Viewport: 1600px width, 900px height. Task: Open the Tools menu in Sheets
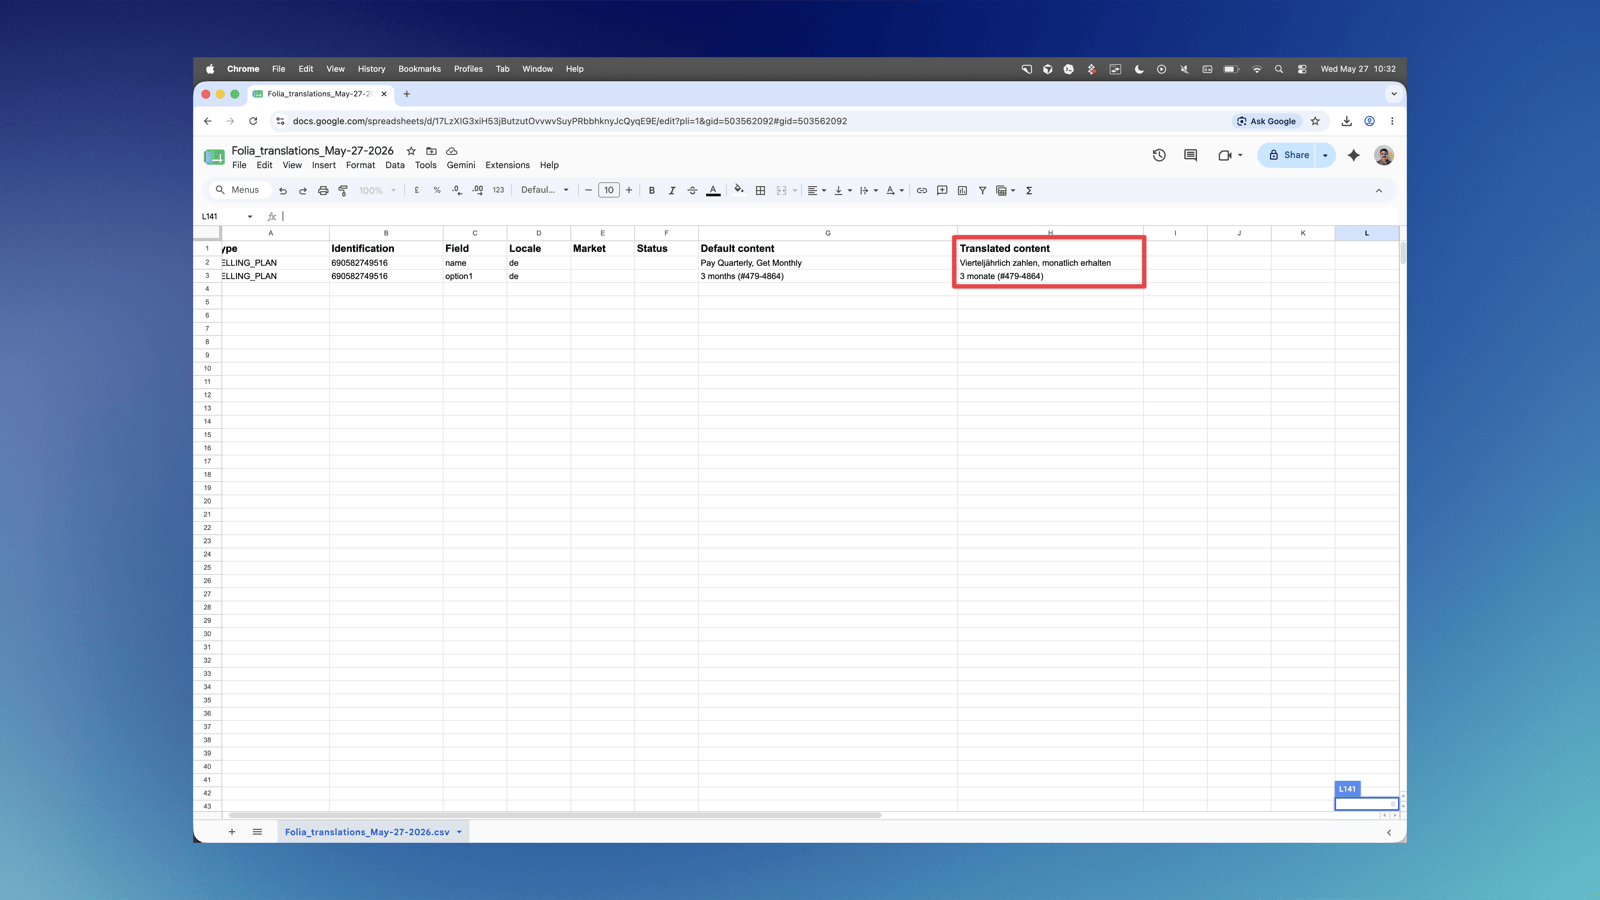[426, 165]
